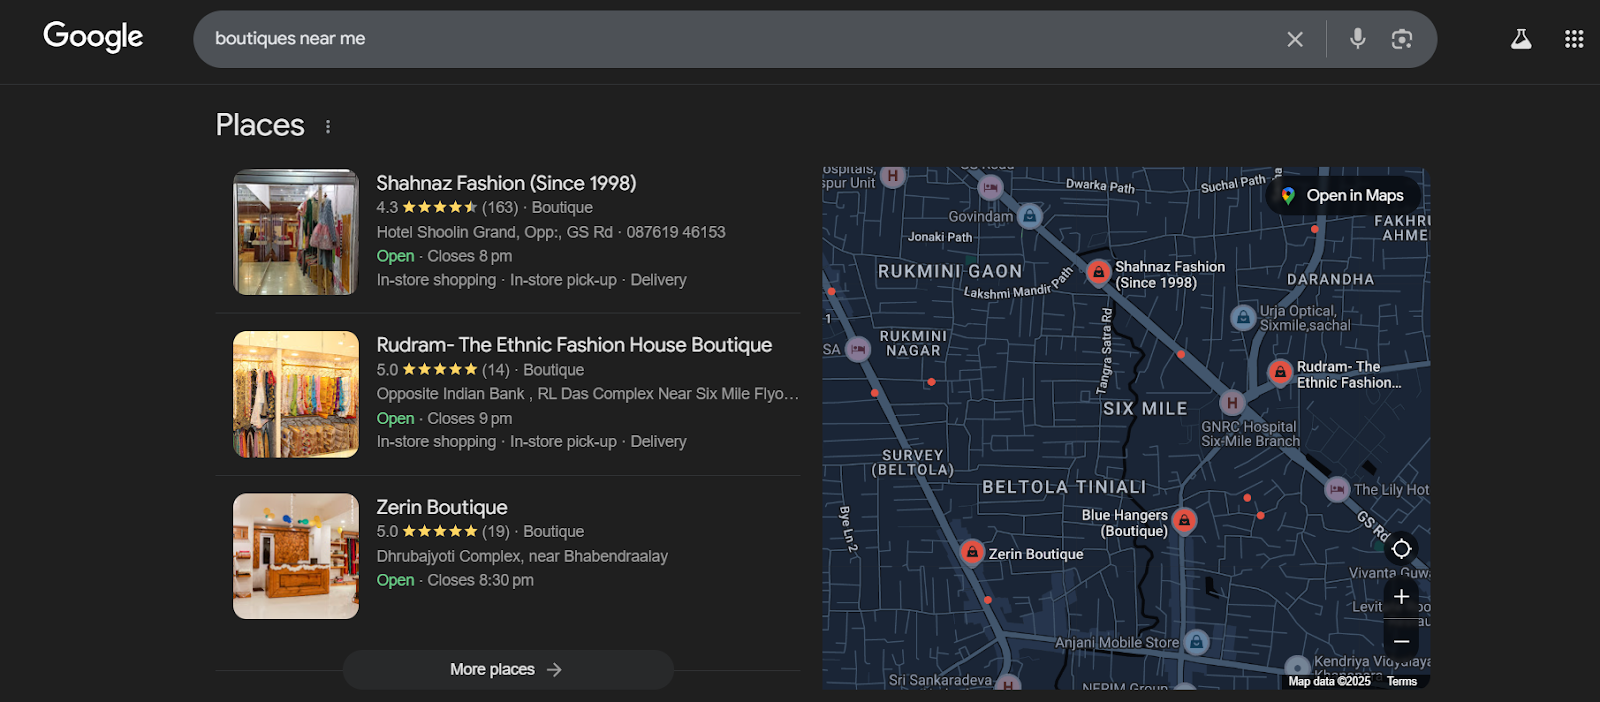
Task: Center map on my location
Action: [x=1401, y=548]
